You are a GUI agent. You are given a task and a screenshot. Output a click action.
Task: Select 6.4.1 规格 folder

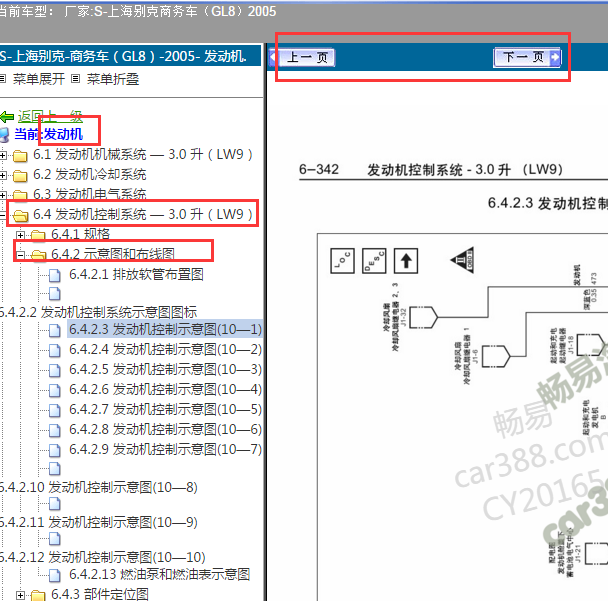tap(81, 234)
